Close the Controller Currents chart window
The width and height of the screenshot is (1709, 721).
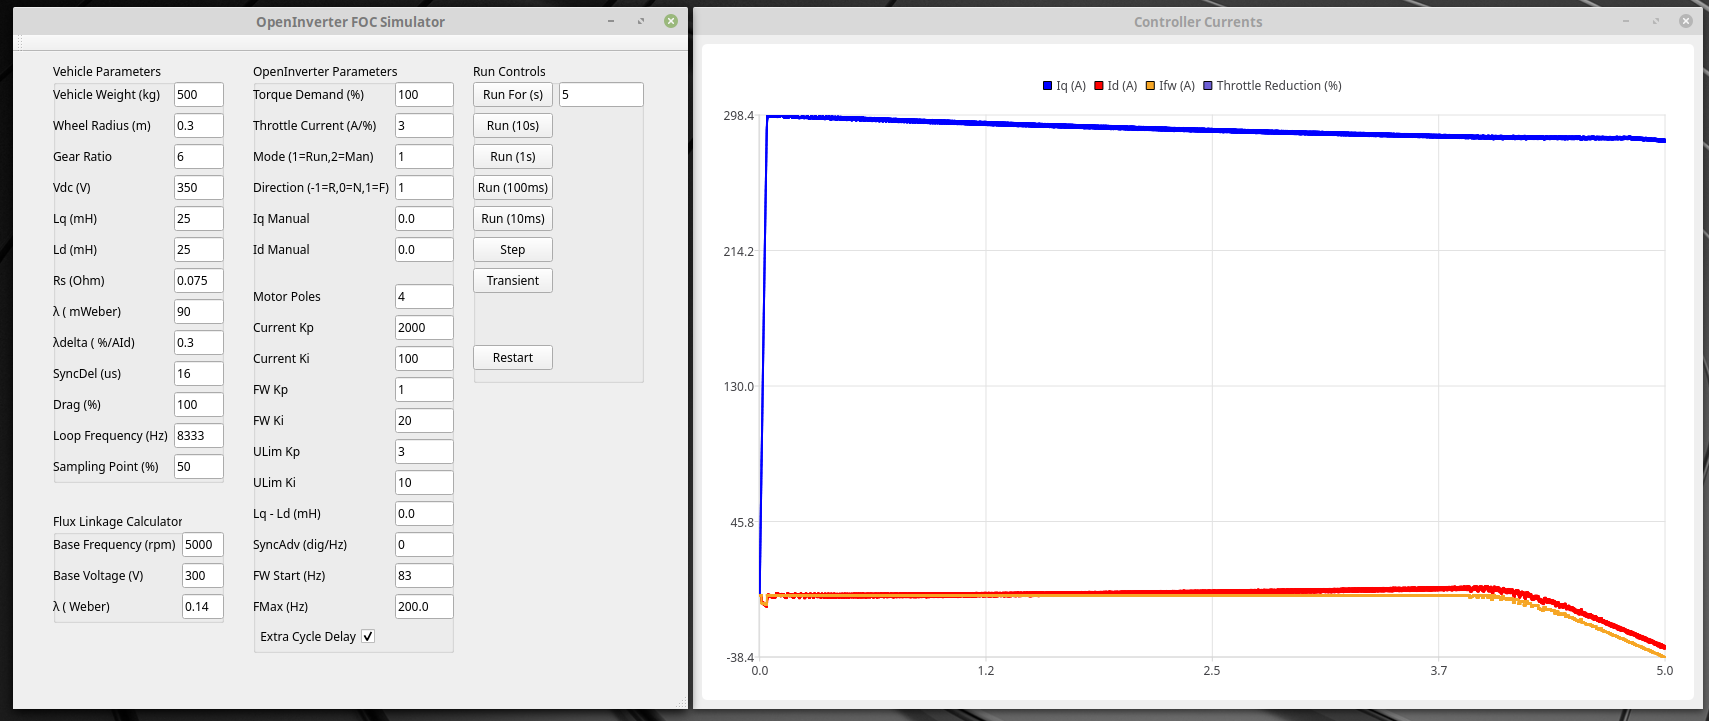coord(1685,21)
